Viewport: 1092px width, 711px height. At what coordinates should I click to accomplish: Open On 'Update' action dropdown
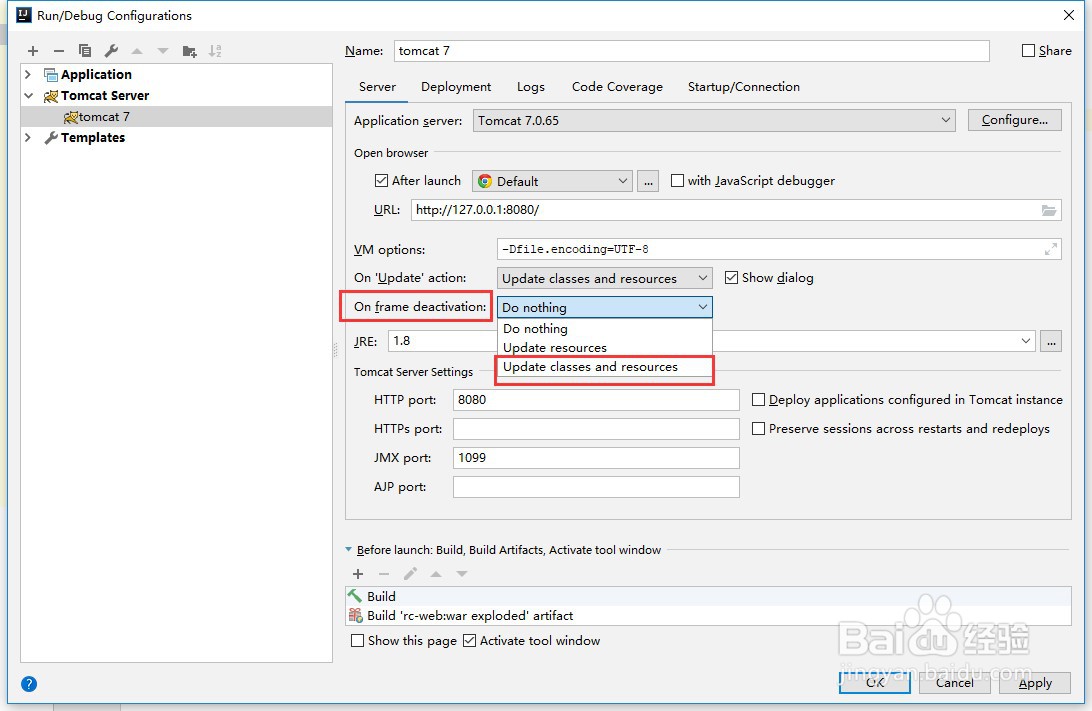604,278
